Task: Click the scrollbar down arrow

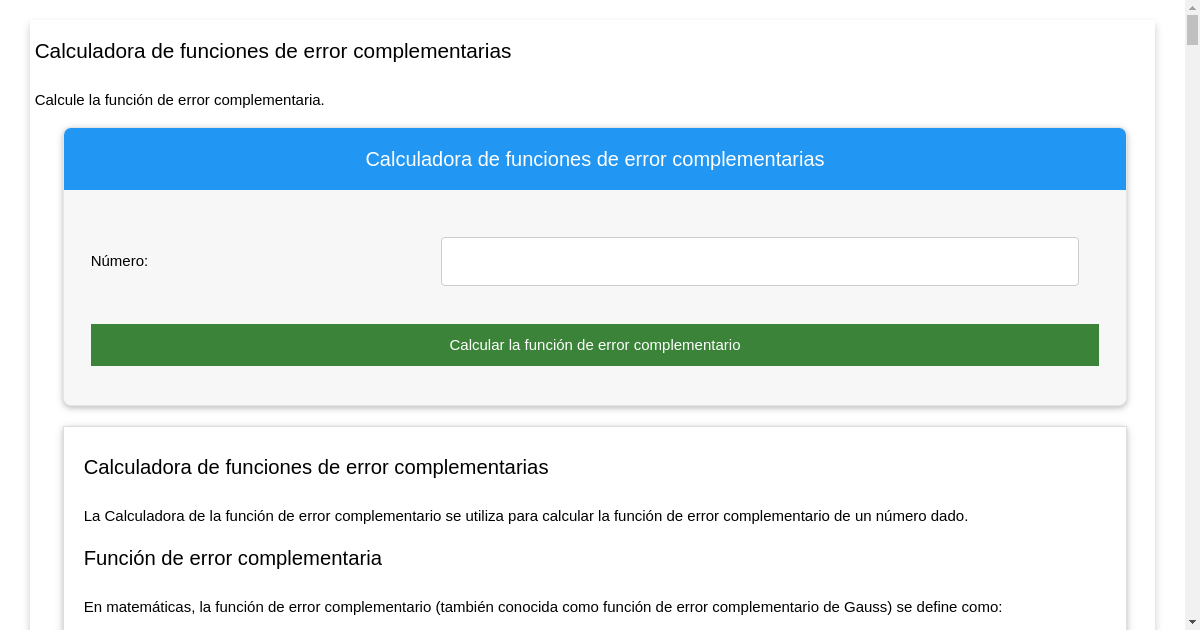Action: point(1191,623)
